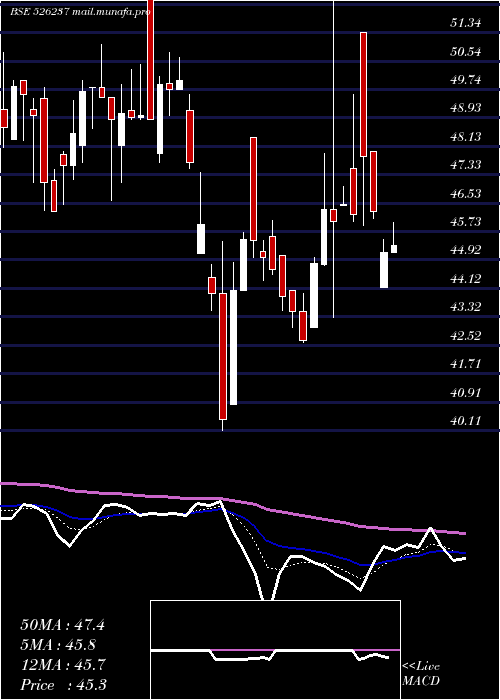
Task: Click the 46.53 price axis label
Action: pos(466,194)
